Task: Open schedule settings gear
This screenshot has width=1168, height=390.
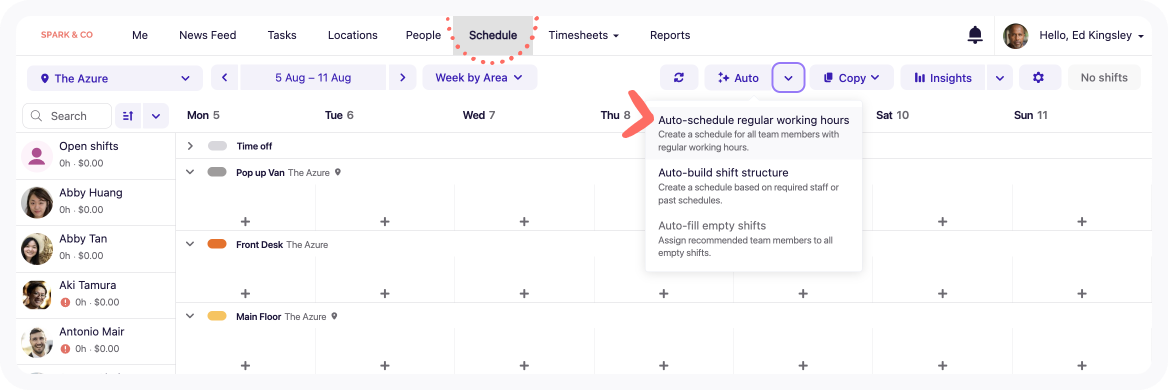Action: (1038, 77)
